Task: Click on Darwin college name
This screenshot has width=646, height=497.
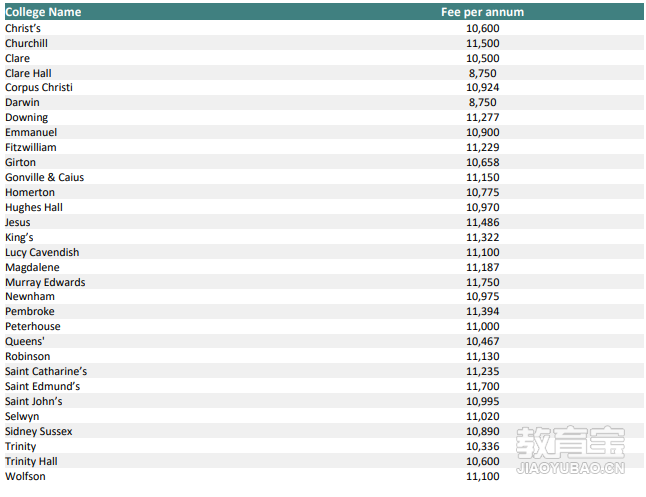Action: point(22,102)
